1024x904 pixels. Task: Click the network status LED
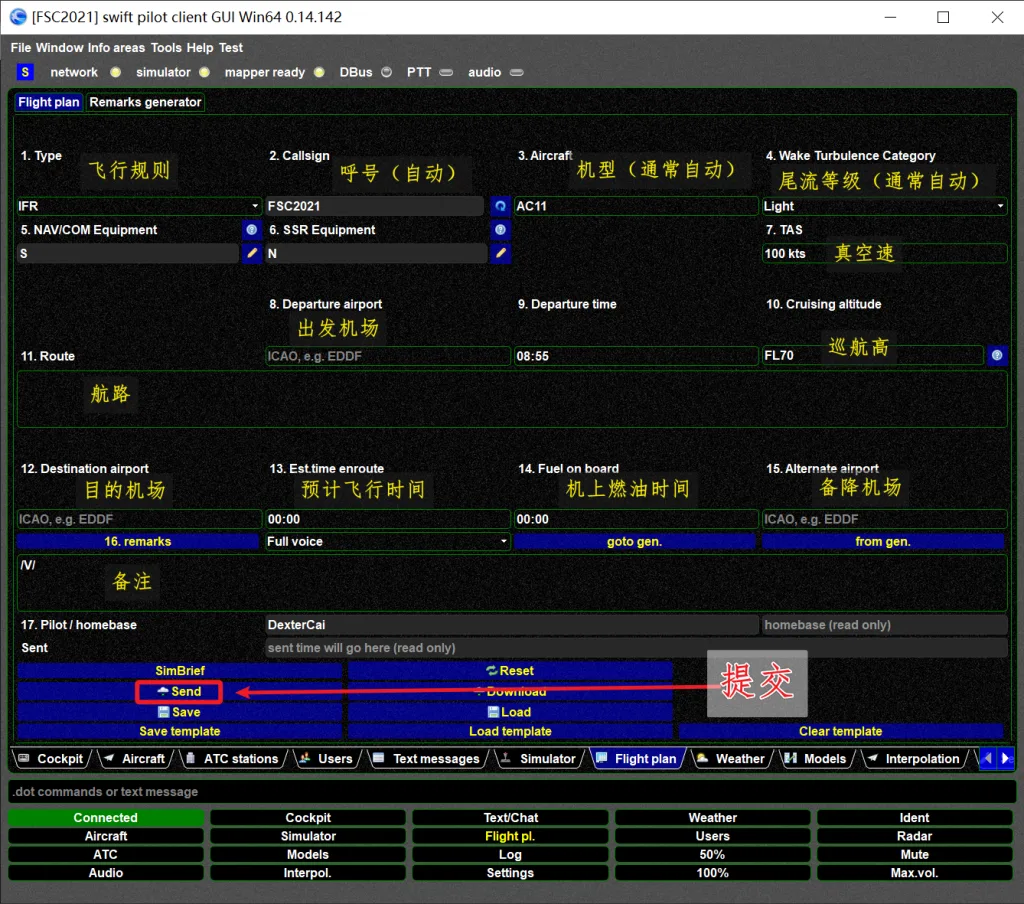[x=116, y=72]
